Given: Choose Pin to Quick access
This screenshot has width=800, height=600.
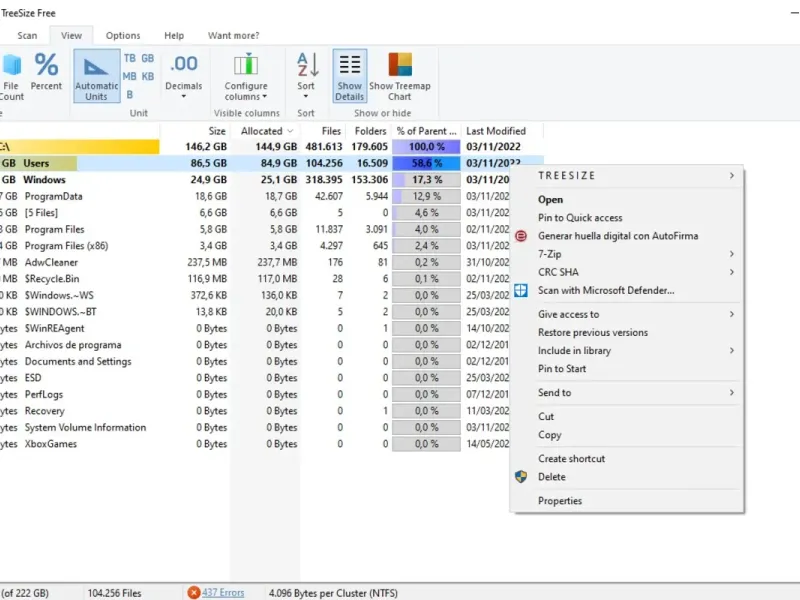Looking at the screenshot, I should 627,218.
